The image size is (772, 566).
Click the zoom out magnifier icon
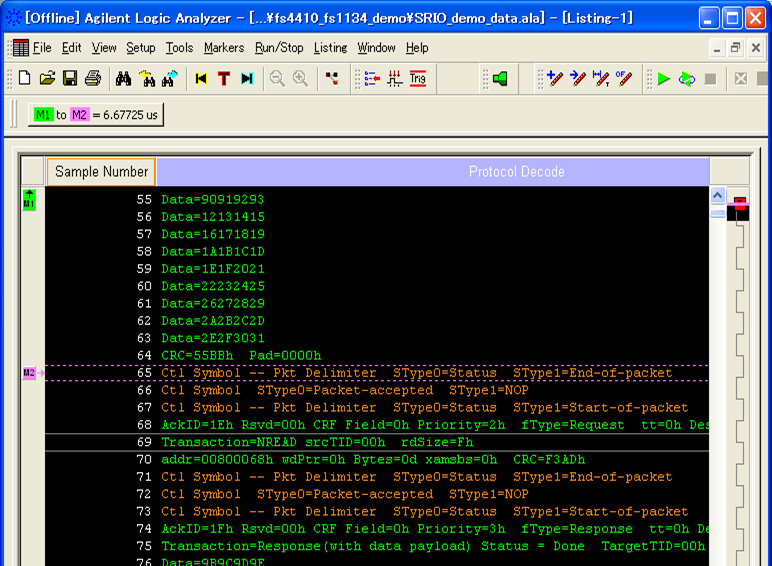click(277, 79)
